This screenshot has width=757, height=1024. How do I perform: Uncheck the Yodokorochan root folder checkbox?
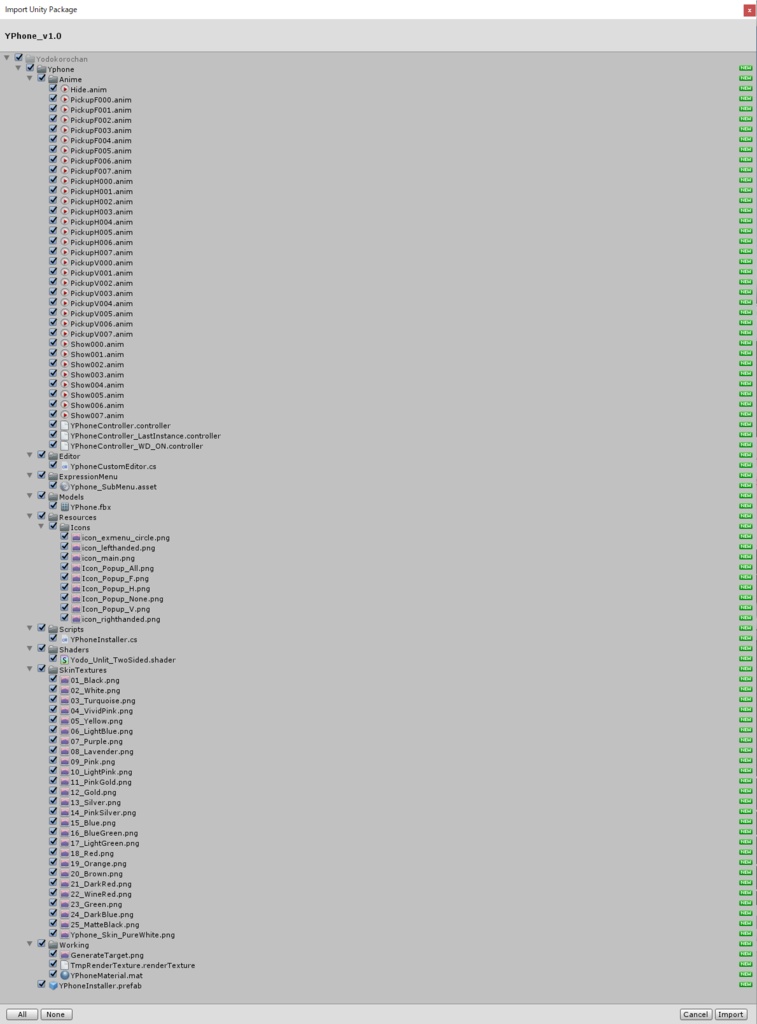[19, 58]
